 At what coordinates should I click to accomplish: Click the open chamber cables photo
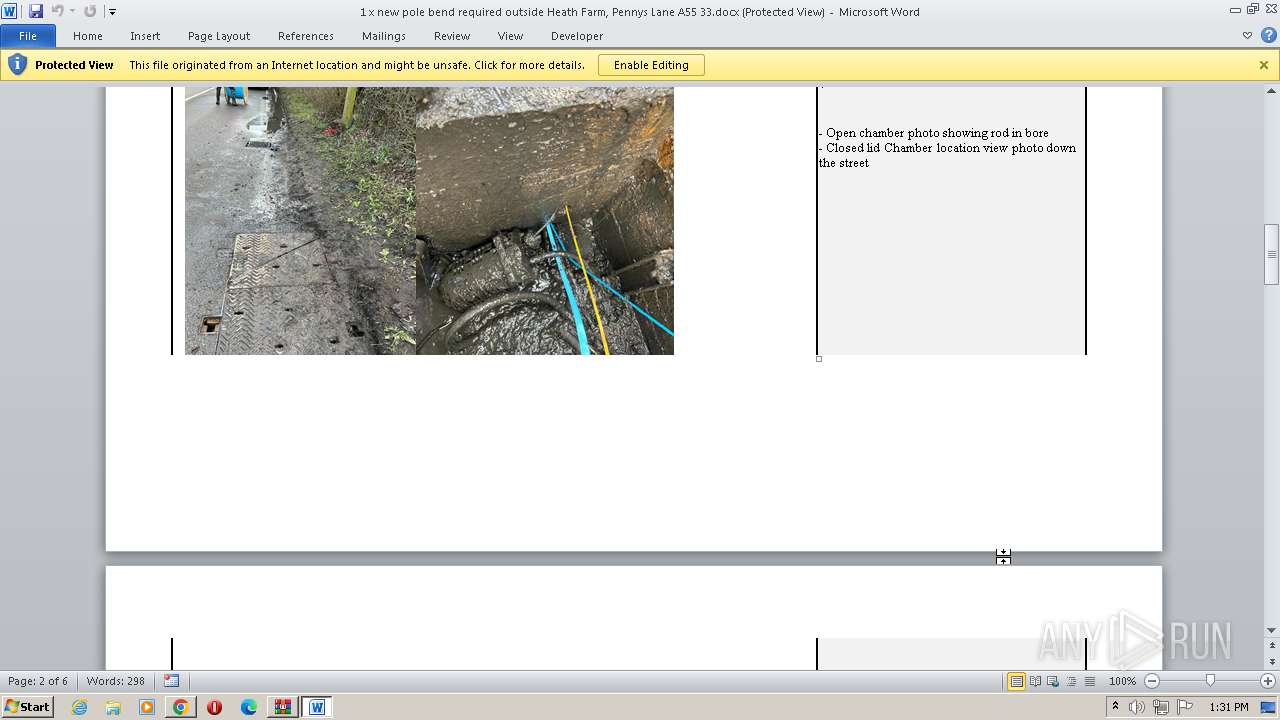coord(545,221)
